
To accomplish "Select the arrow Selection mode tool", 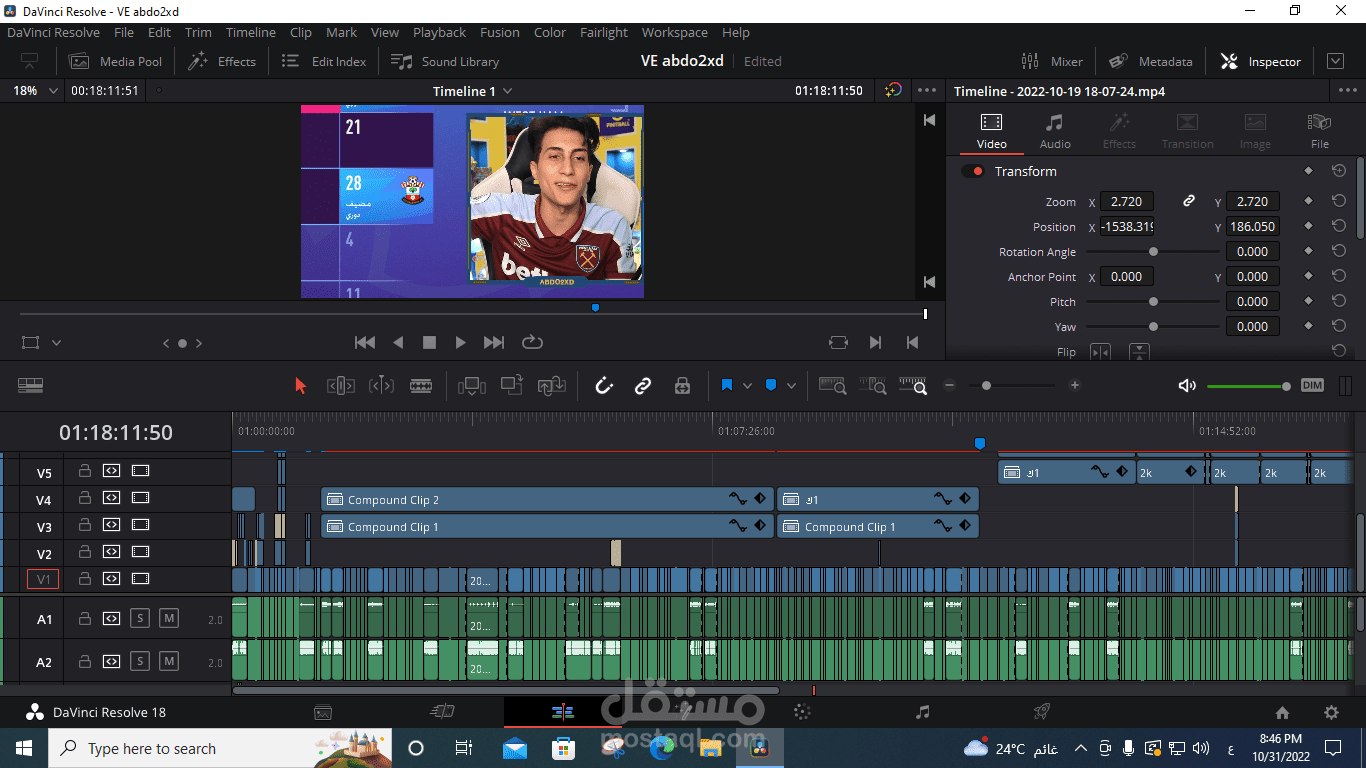I will (301, 386).
